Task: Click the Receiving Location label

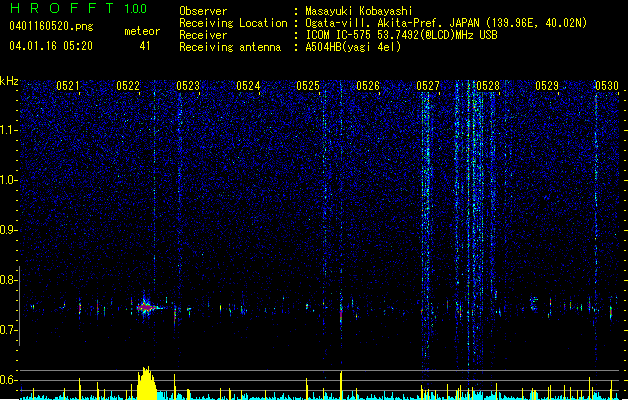Action: (x=233, y=23)
